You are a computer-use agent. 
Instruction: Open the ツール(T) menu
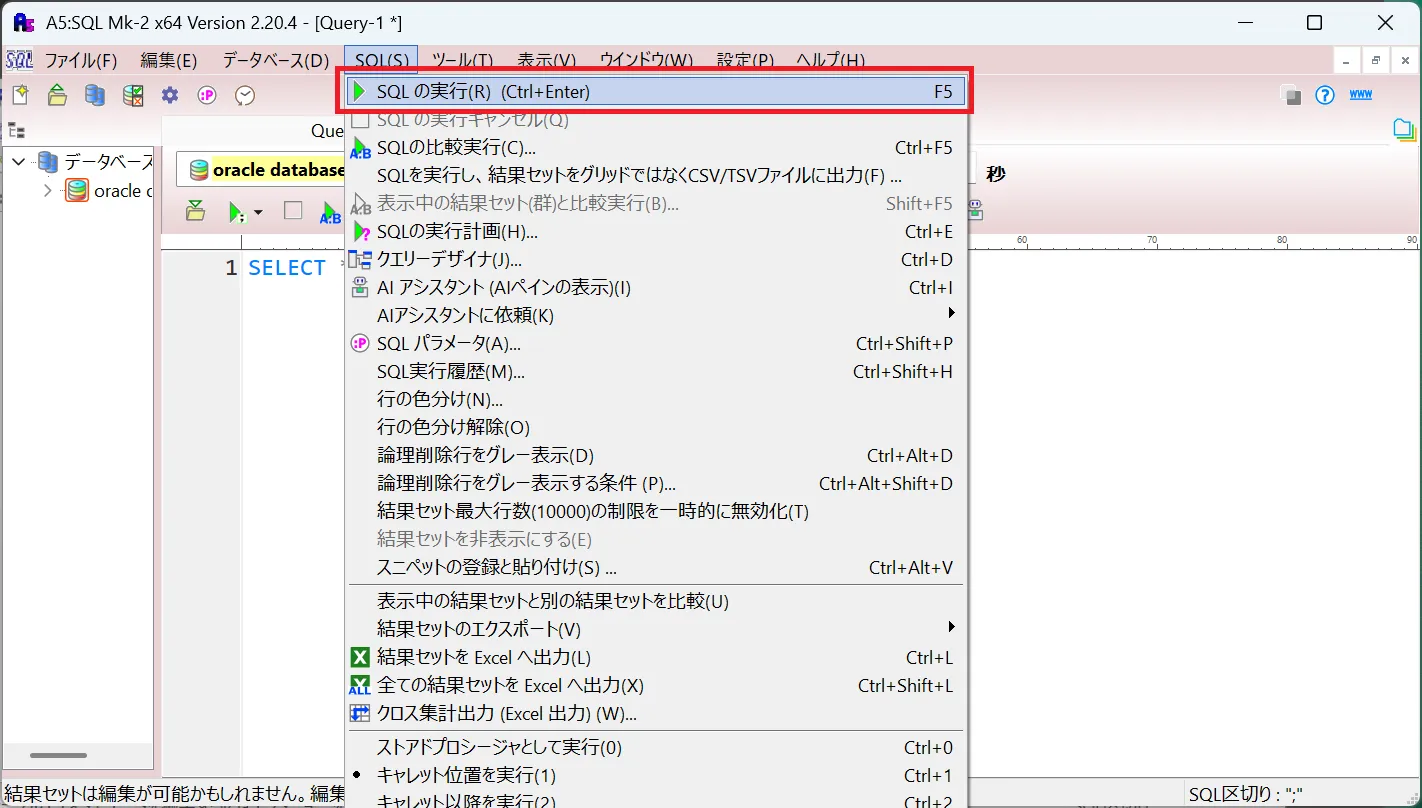462,60
